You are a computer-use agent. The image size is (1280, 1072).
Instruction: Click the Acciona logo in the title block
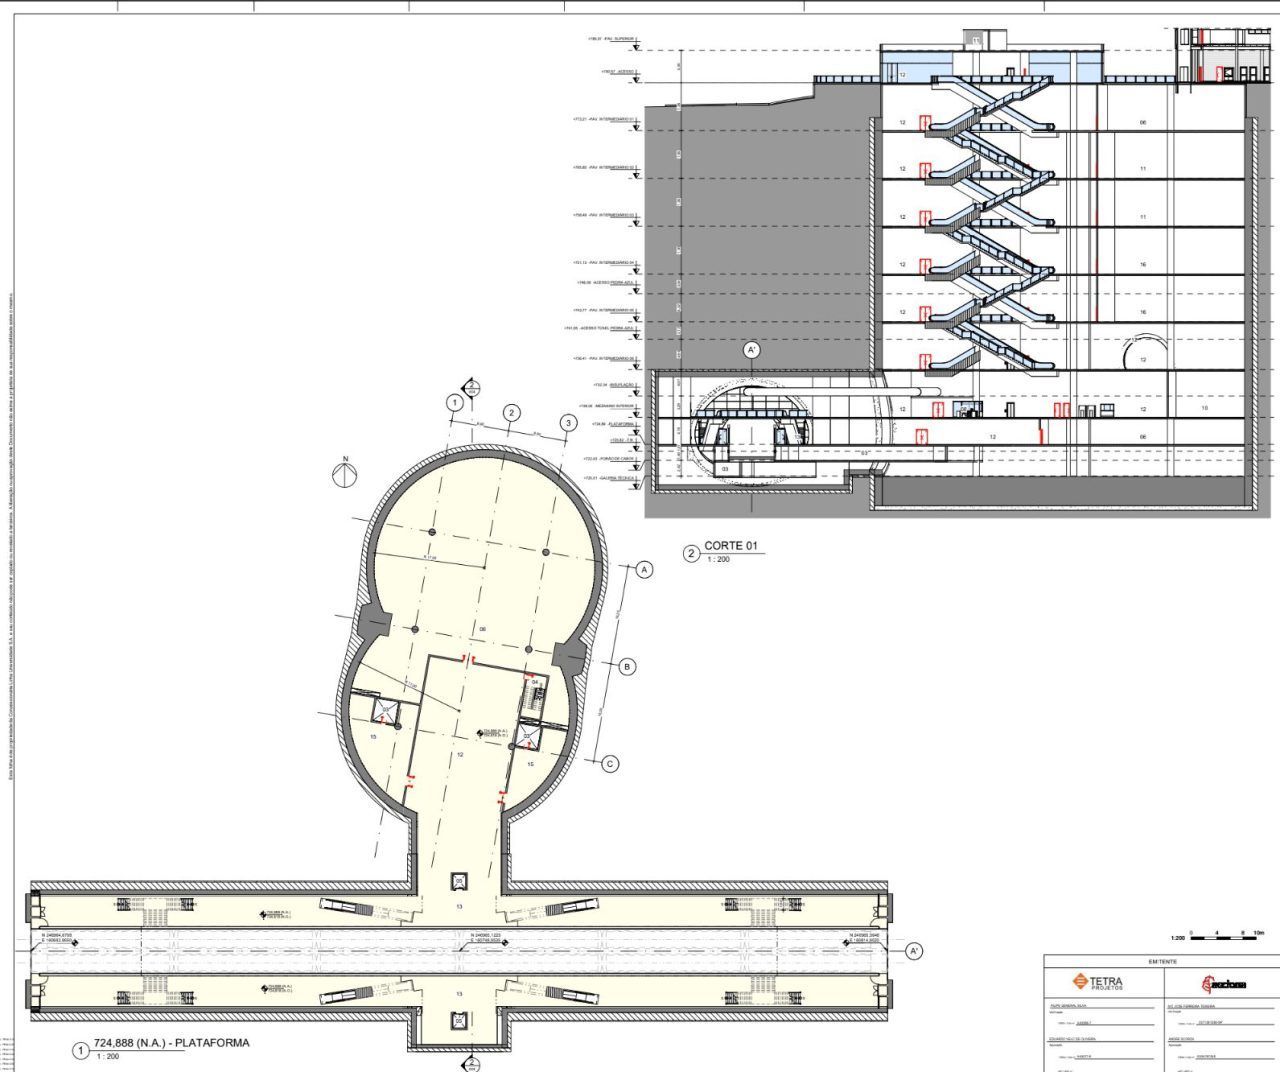pos(1224,984)
